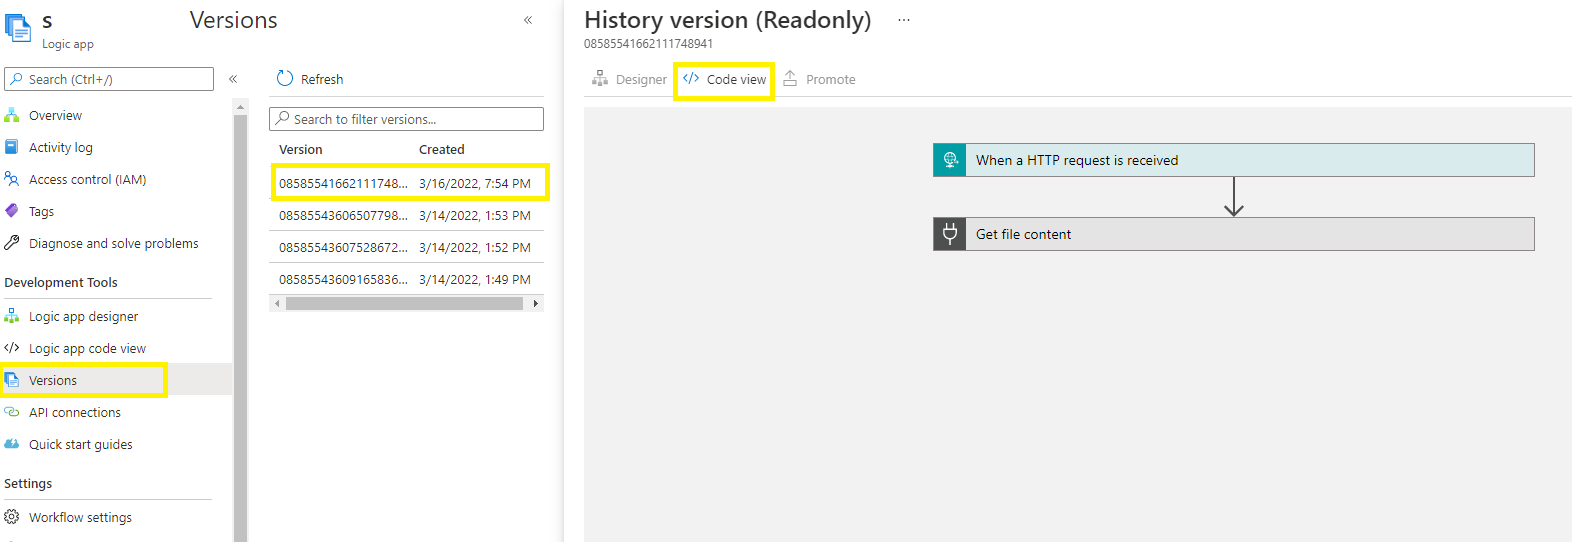Open the 'Get file content' action

coord(1234,234)
